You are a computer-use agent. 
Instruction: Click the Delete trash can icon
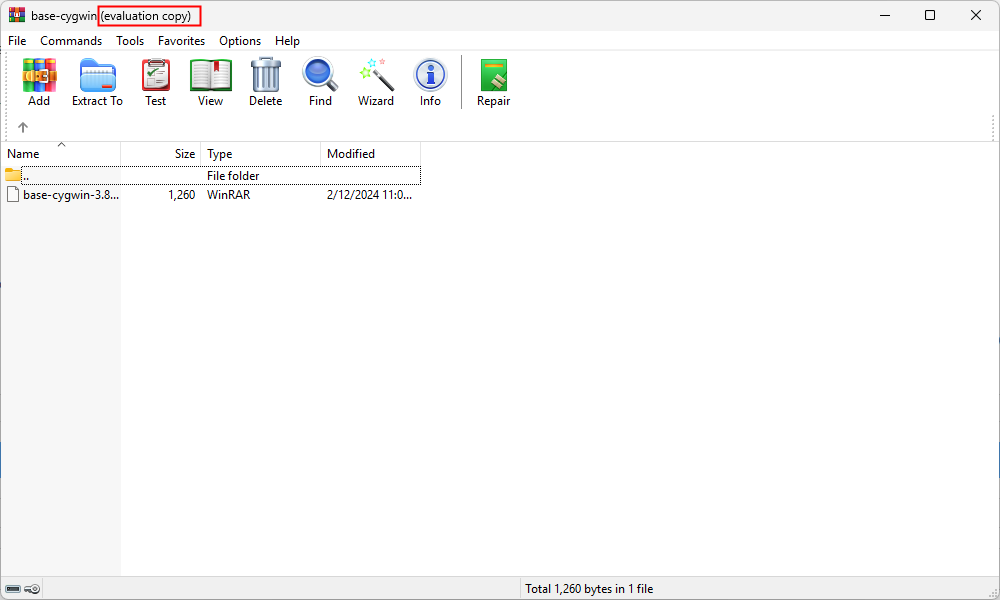(265, 75)
